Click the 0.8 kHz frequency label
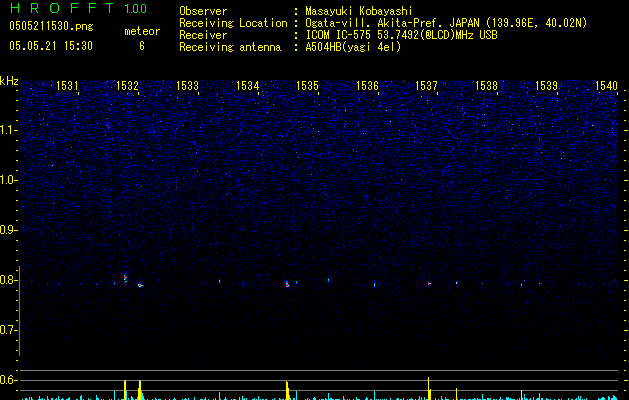The image size is (629, 400). (x=8, y=280)
